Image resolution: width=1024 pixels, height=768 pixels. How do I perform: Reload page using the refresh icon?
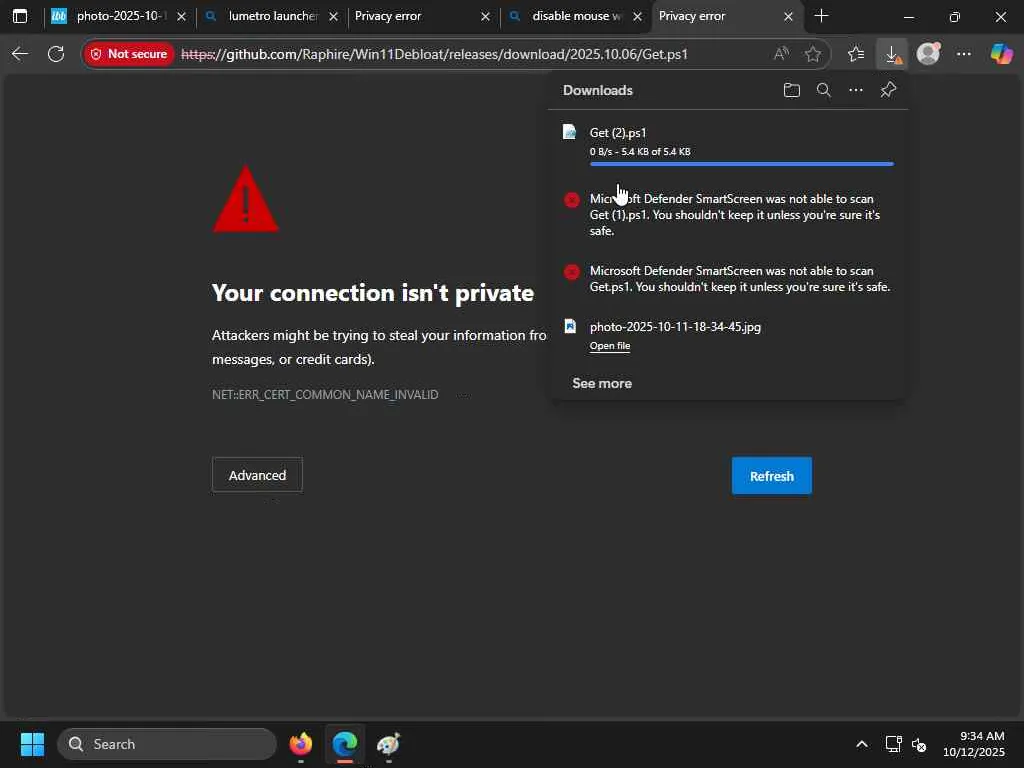click(x=56, y=54)
